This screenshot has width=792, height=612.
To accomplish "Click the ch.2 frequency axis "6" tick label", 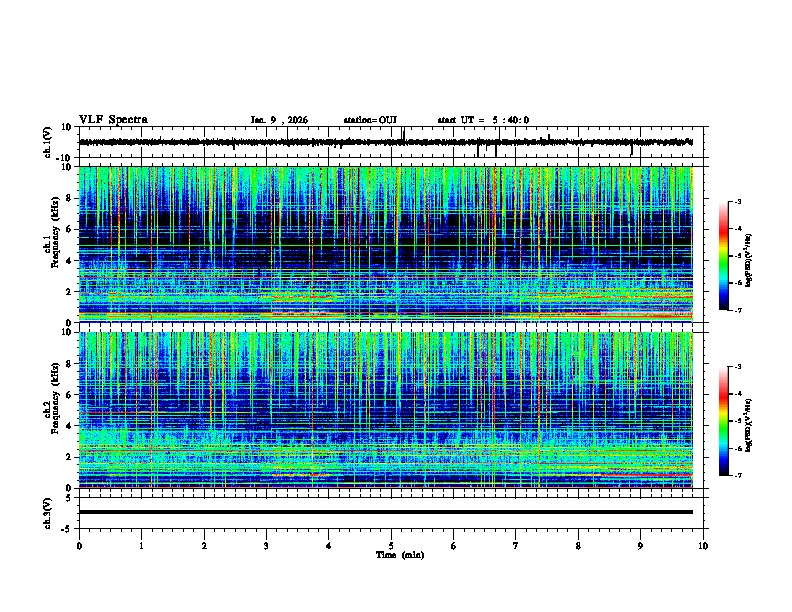I will click(69, 395).
